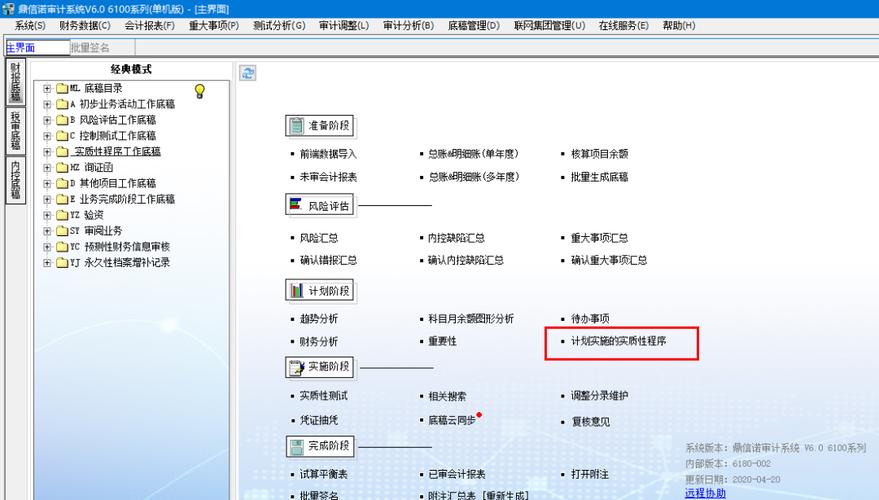This screenshot has height=500, width=879.
Task: Expand the C 控制测试工作底稿 node
Action: tap(47, 136)
